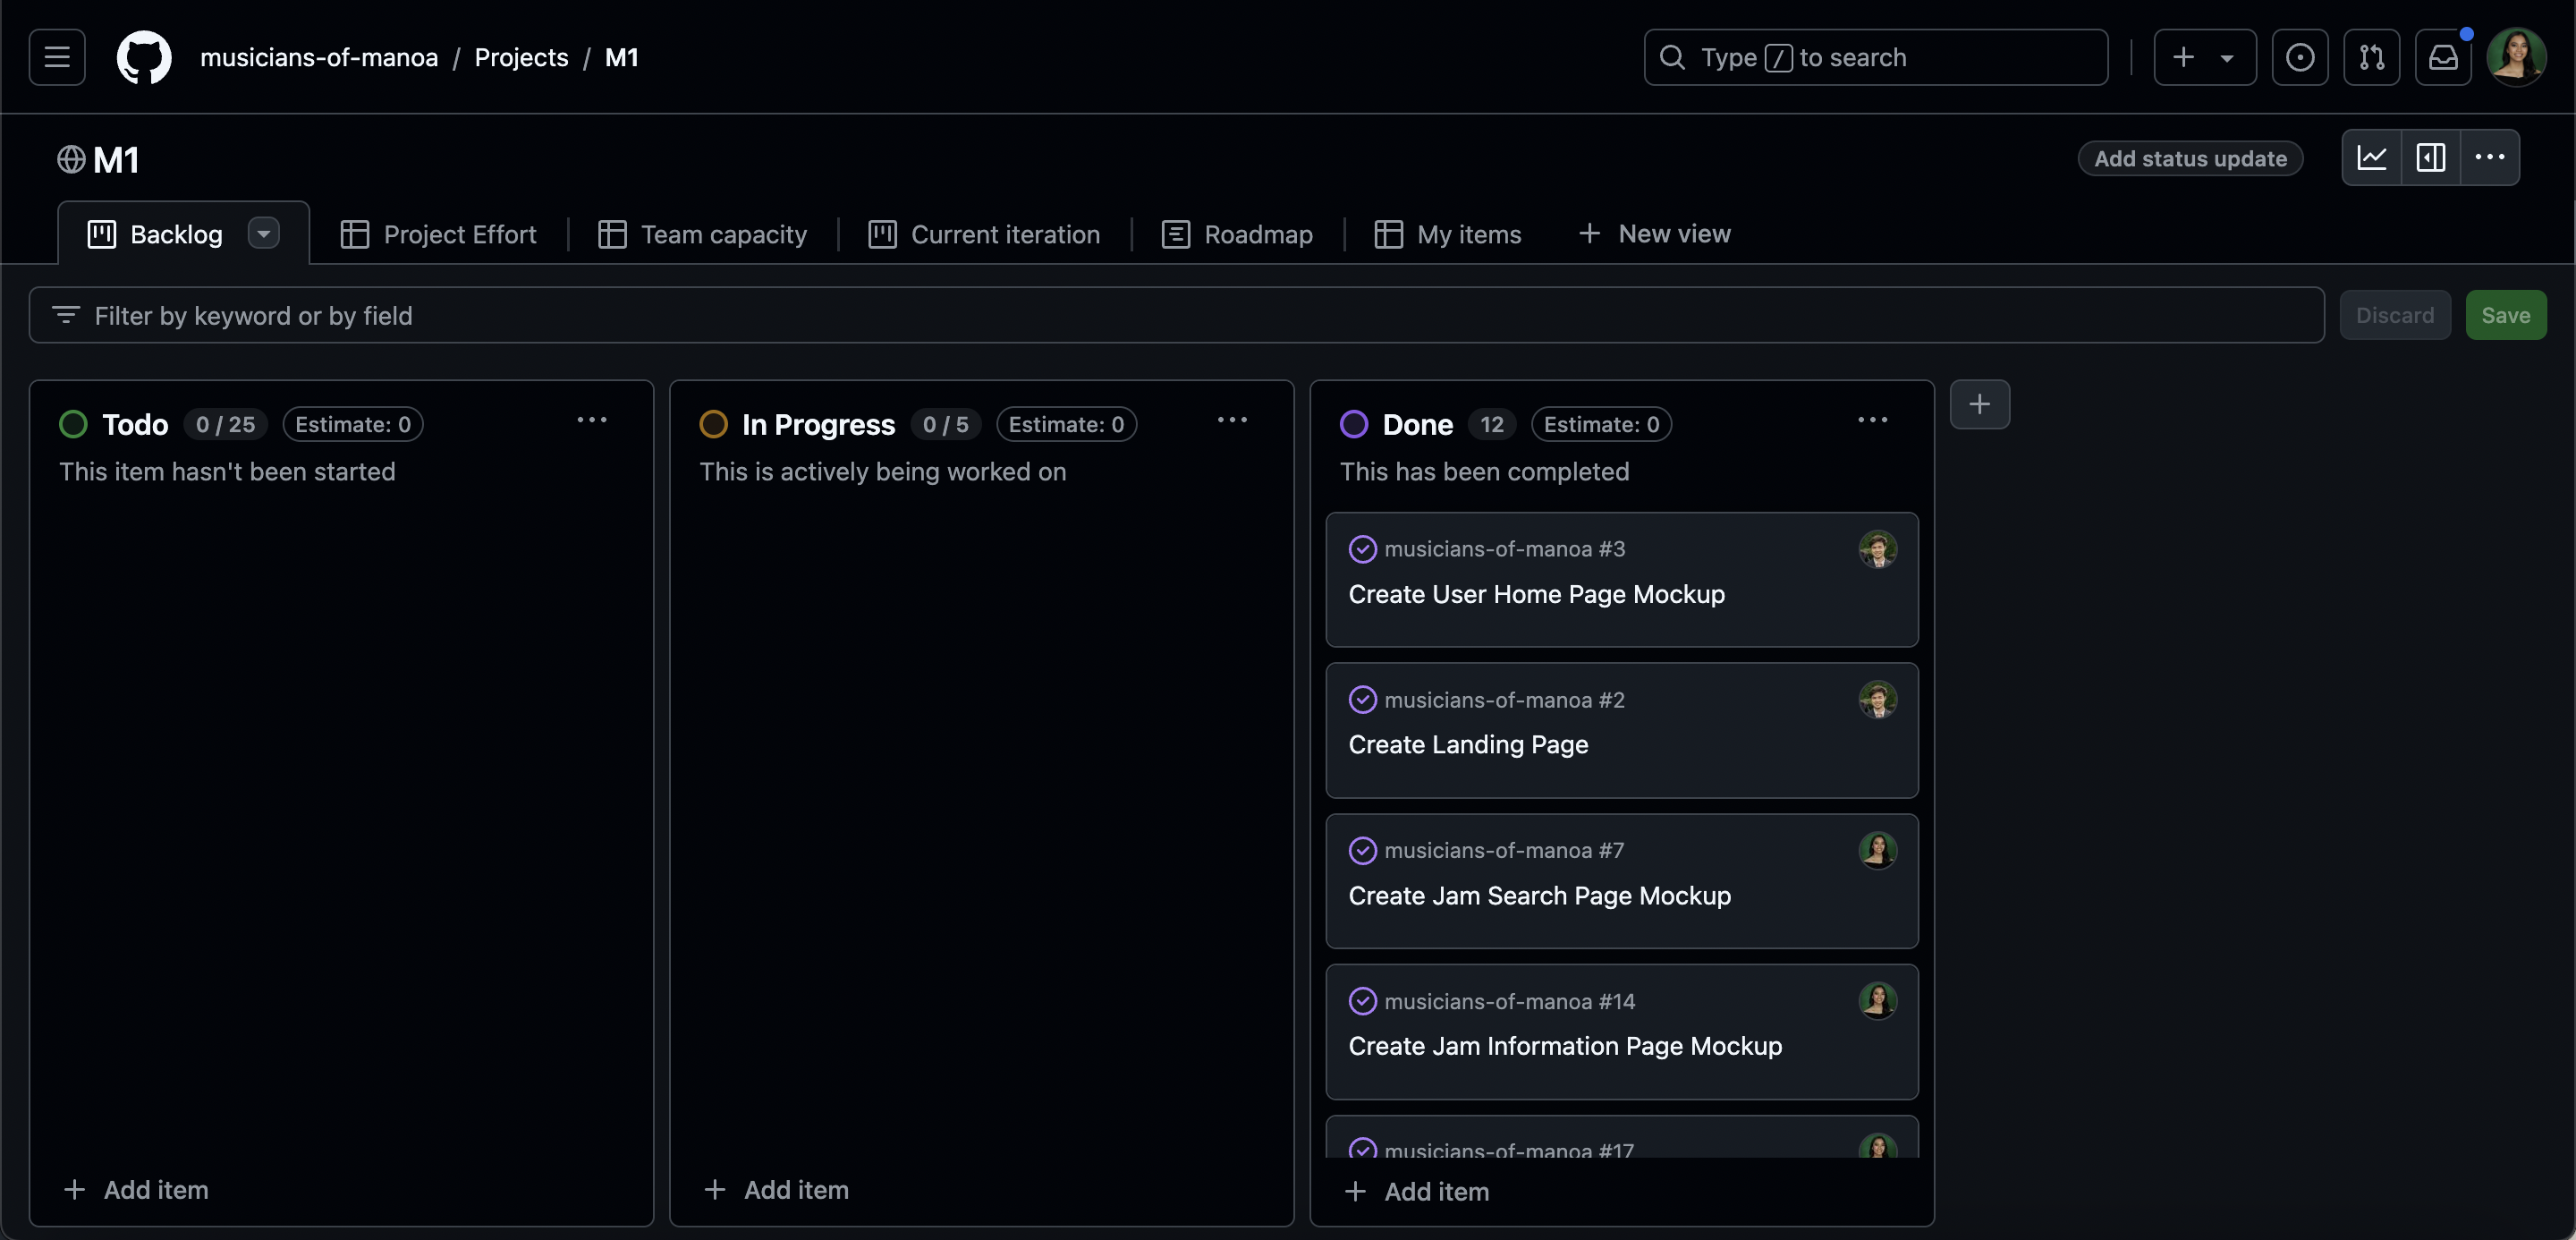Click the Done count 12 badge
Screen dimensions: 2576x1240
(1491, 424)
